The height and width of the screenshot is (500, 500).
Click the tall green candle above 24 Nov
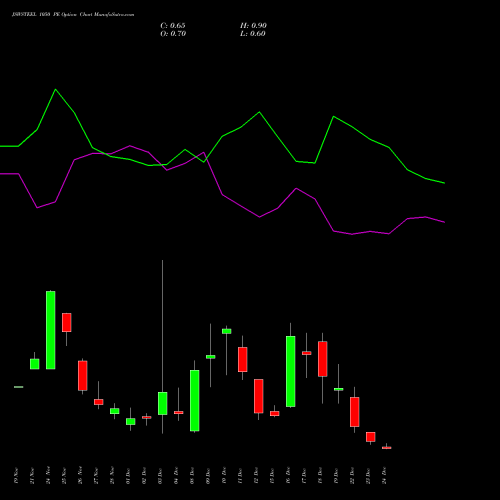51,330
